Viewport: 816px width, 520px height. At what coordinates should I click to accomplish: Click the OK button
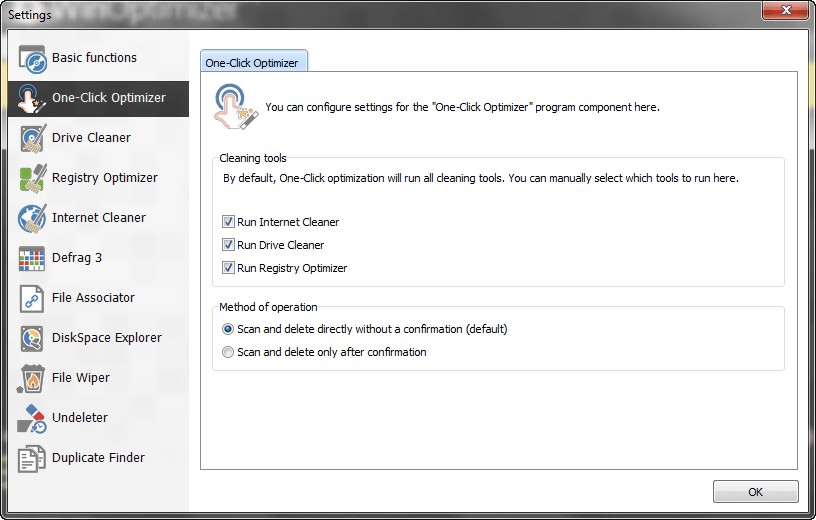coord(756,491)
